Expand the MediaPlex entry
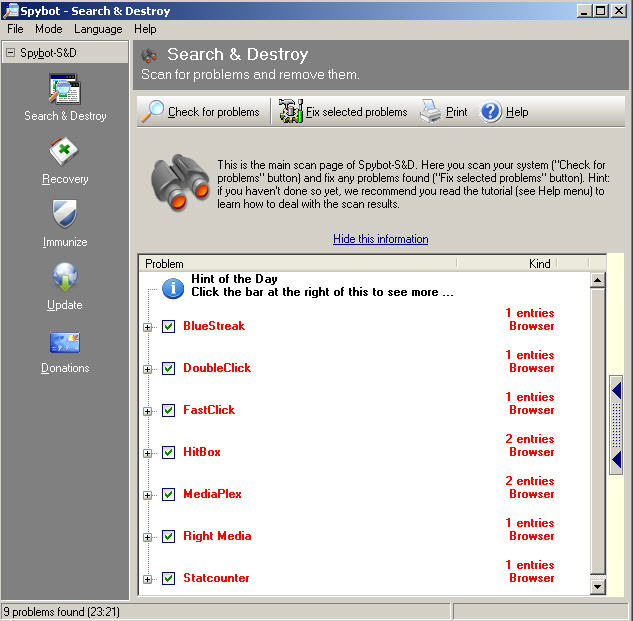633x621 pixels. click(x=148, y=495)
